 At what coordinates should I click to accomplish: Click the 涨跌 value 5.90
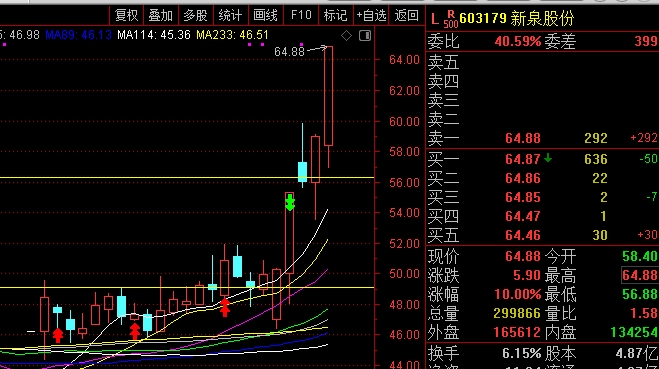(x=527, y=275)
